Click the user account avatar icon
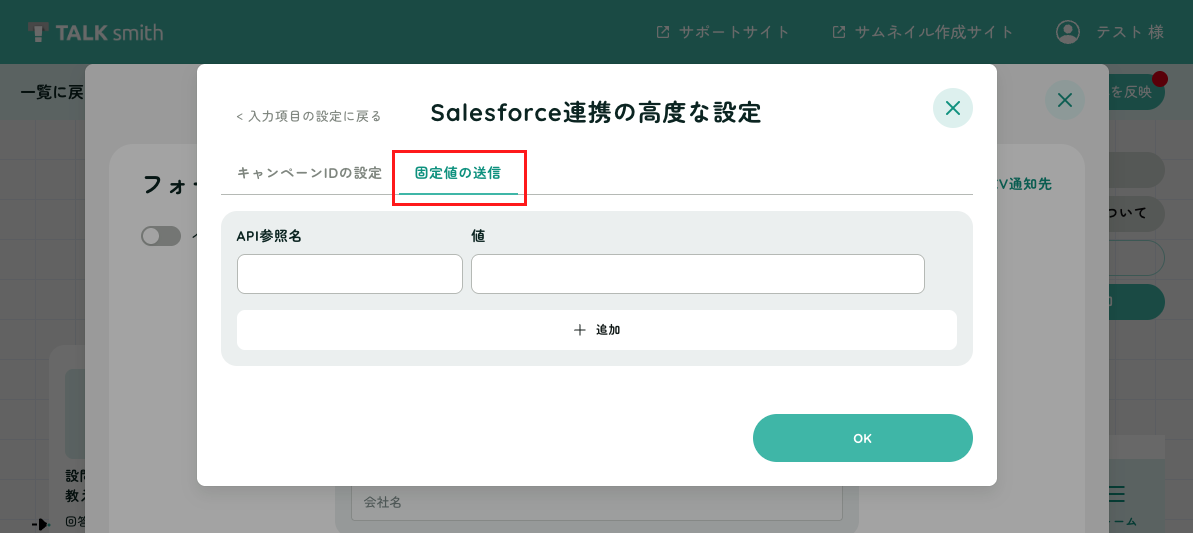The height and width of the screenshot is (533, 1193). [x=1068, y=32]
